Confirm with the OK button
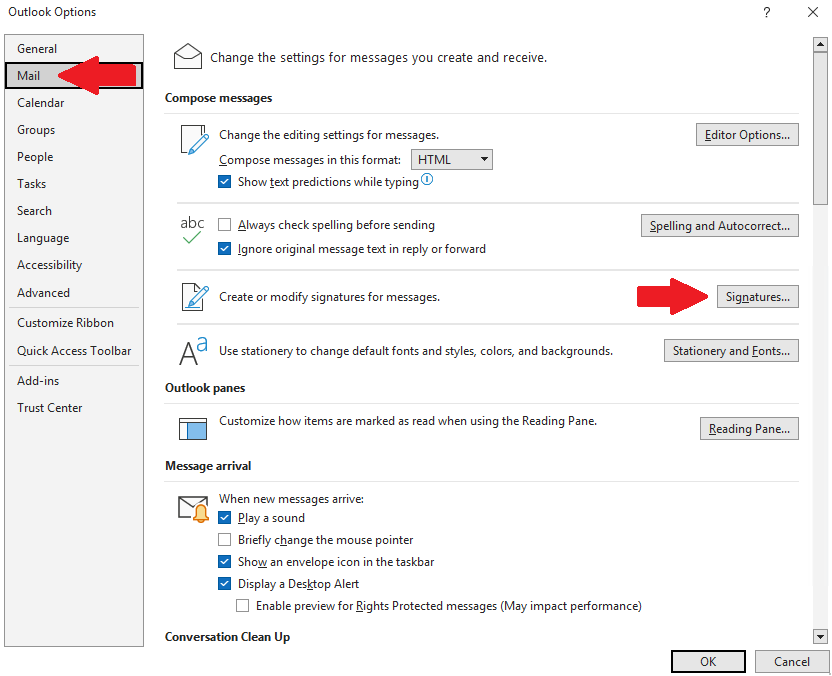The width and height of the screenshot is (832, 676). pos(708,662)
